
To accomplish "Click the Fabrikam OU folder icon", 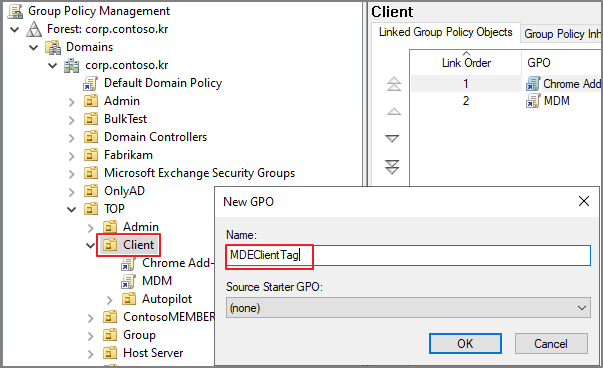I will point(91,155).
